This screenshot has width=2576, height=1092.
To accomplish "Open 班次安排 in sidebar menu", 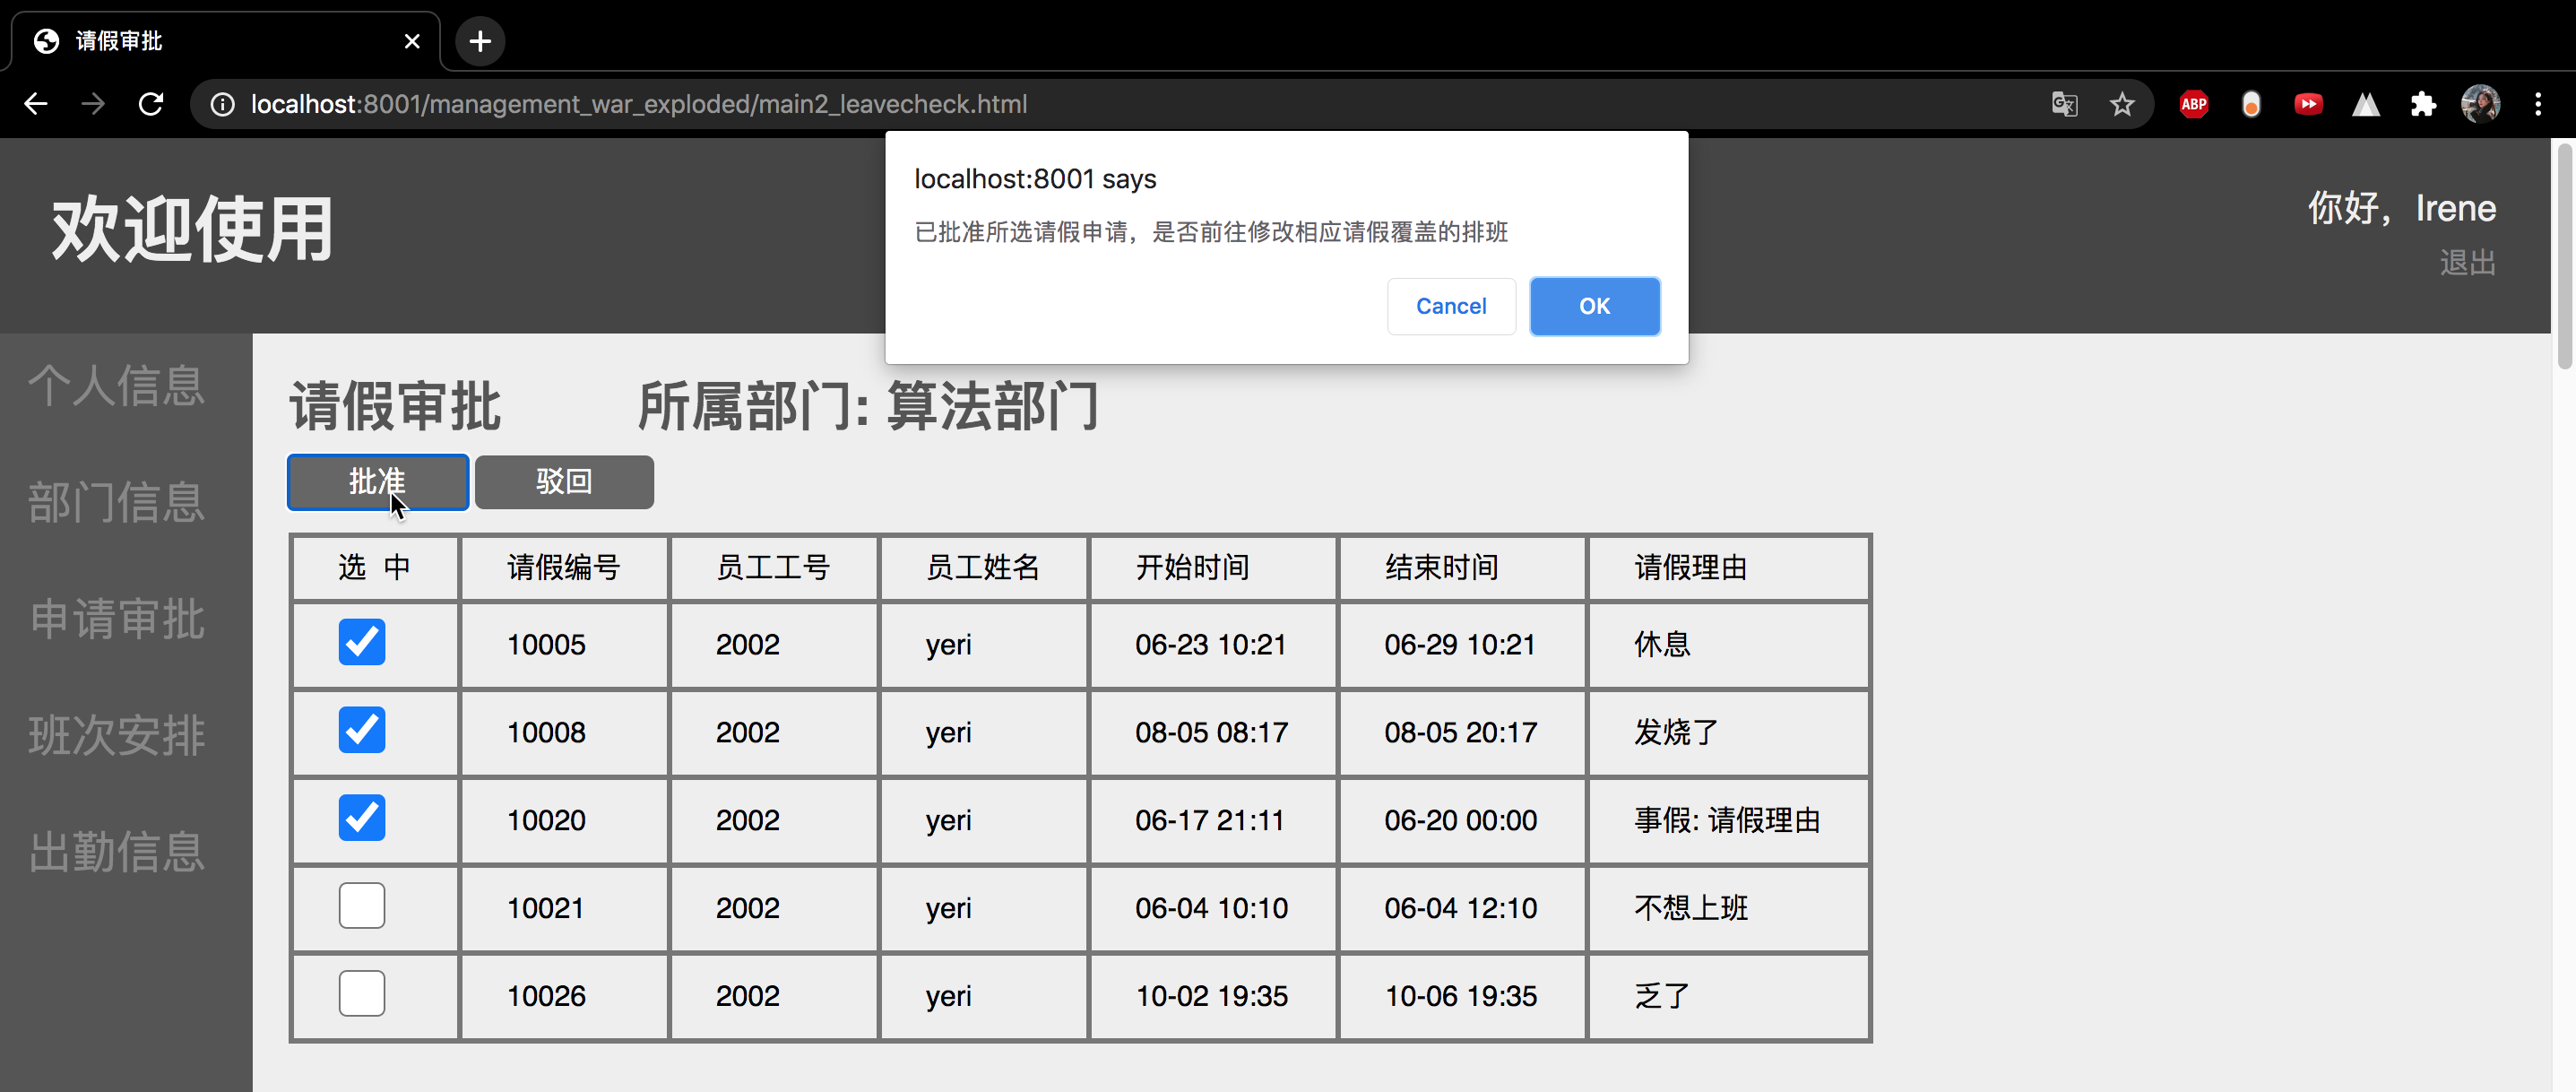I will click(117, 735).
